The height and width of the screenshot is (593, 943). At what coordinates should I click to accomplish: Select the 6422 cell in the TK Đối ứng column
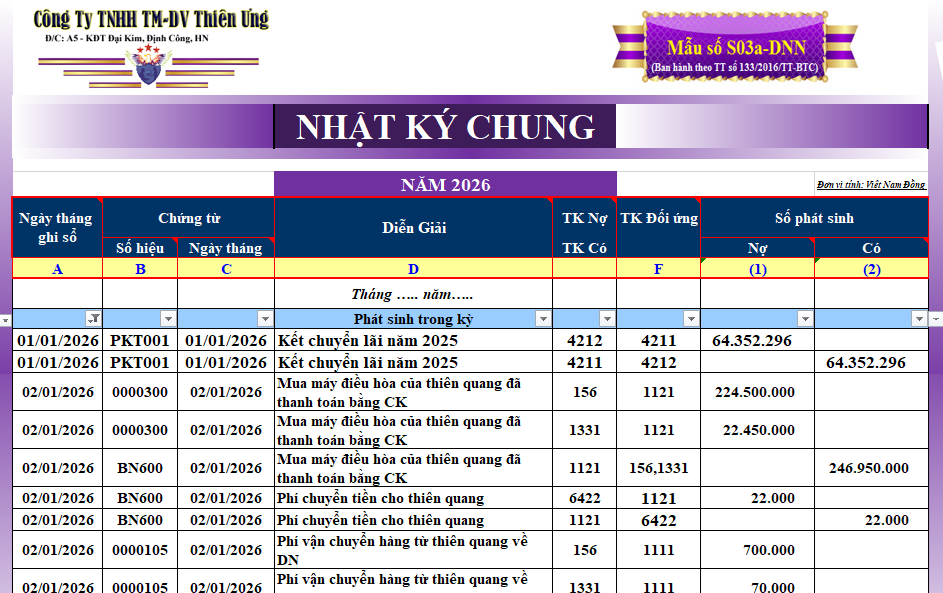coord(659,520)
